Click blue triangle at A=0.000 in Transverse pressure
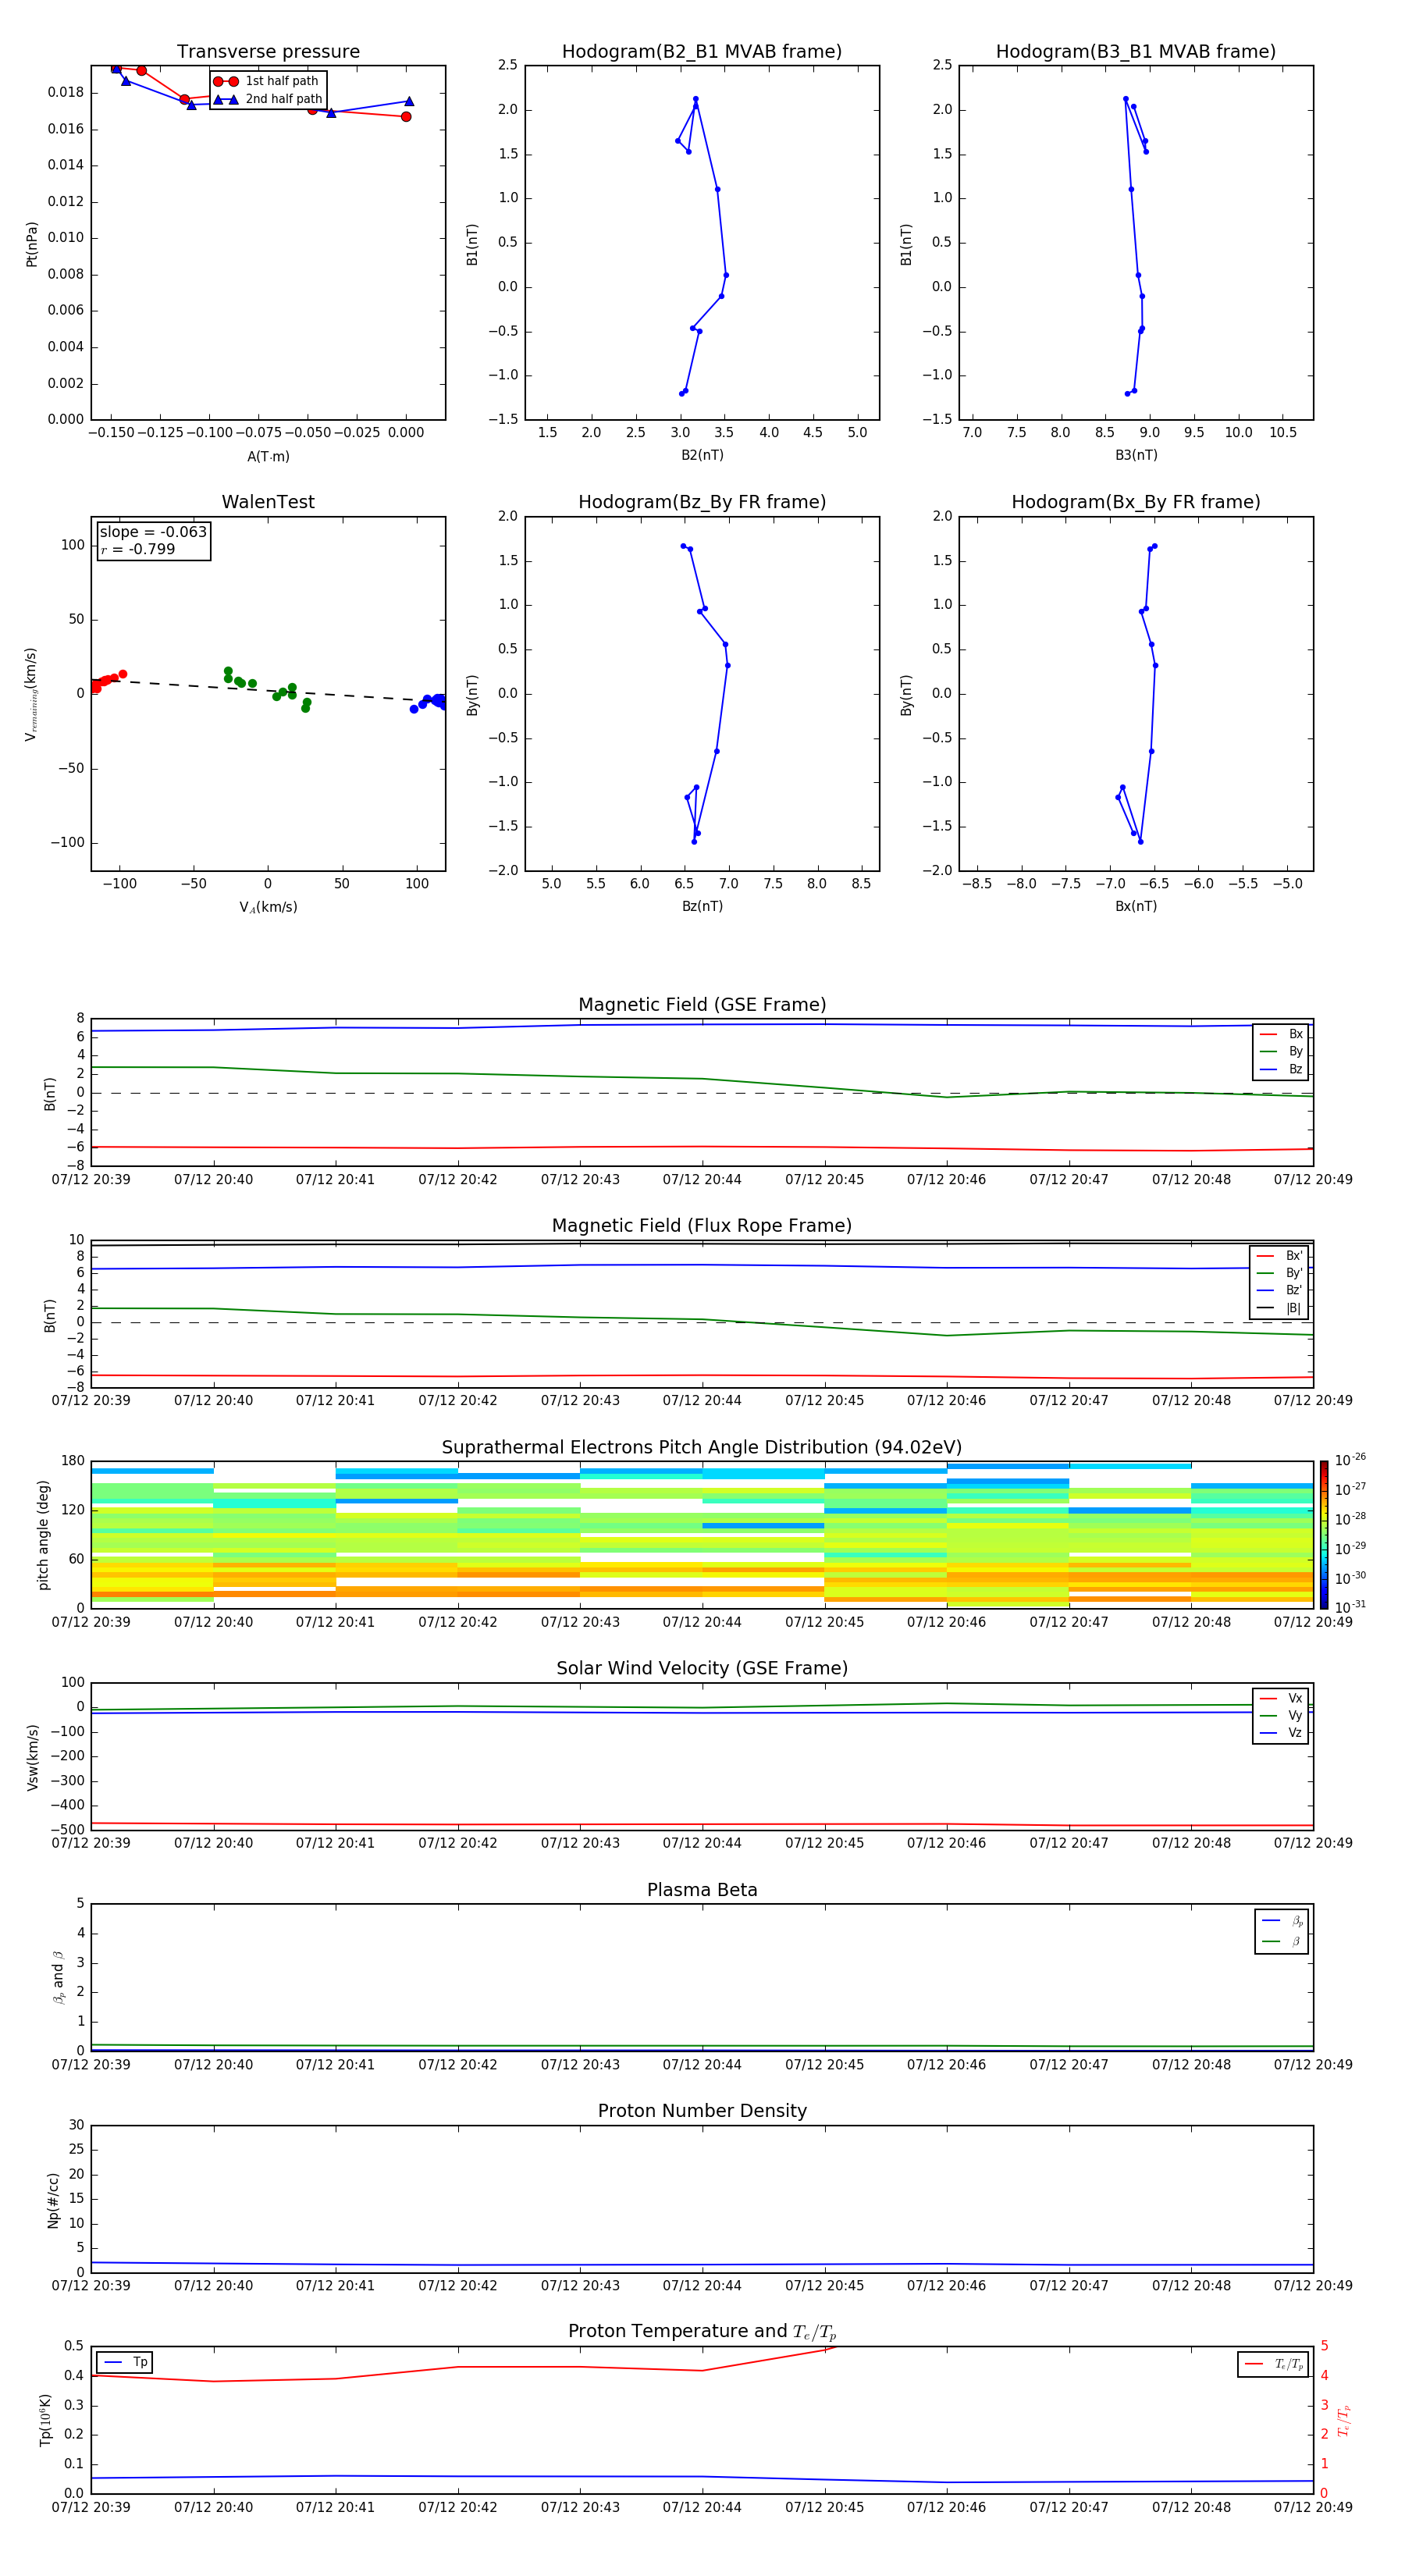This screenshot has width=1405, height=2576. [409, 101]
